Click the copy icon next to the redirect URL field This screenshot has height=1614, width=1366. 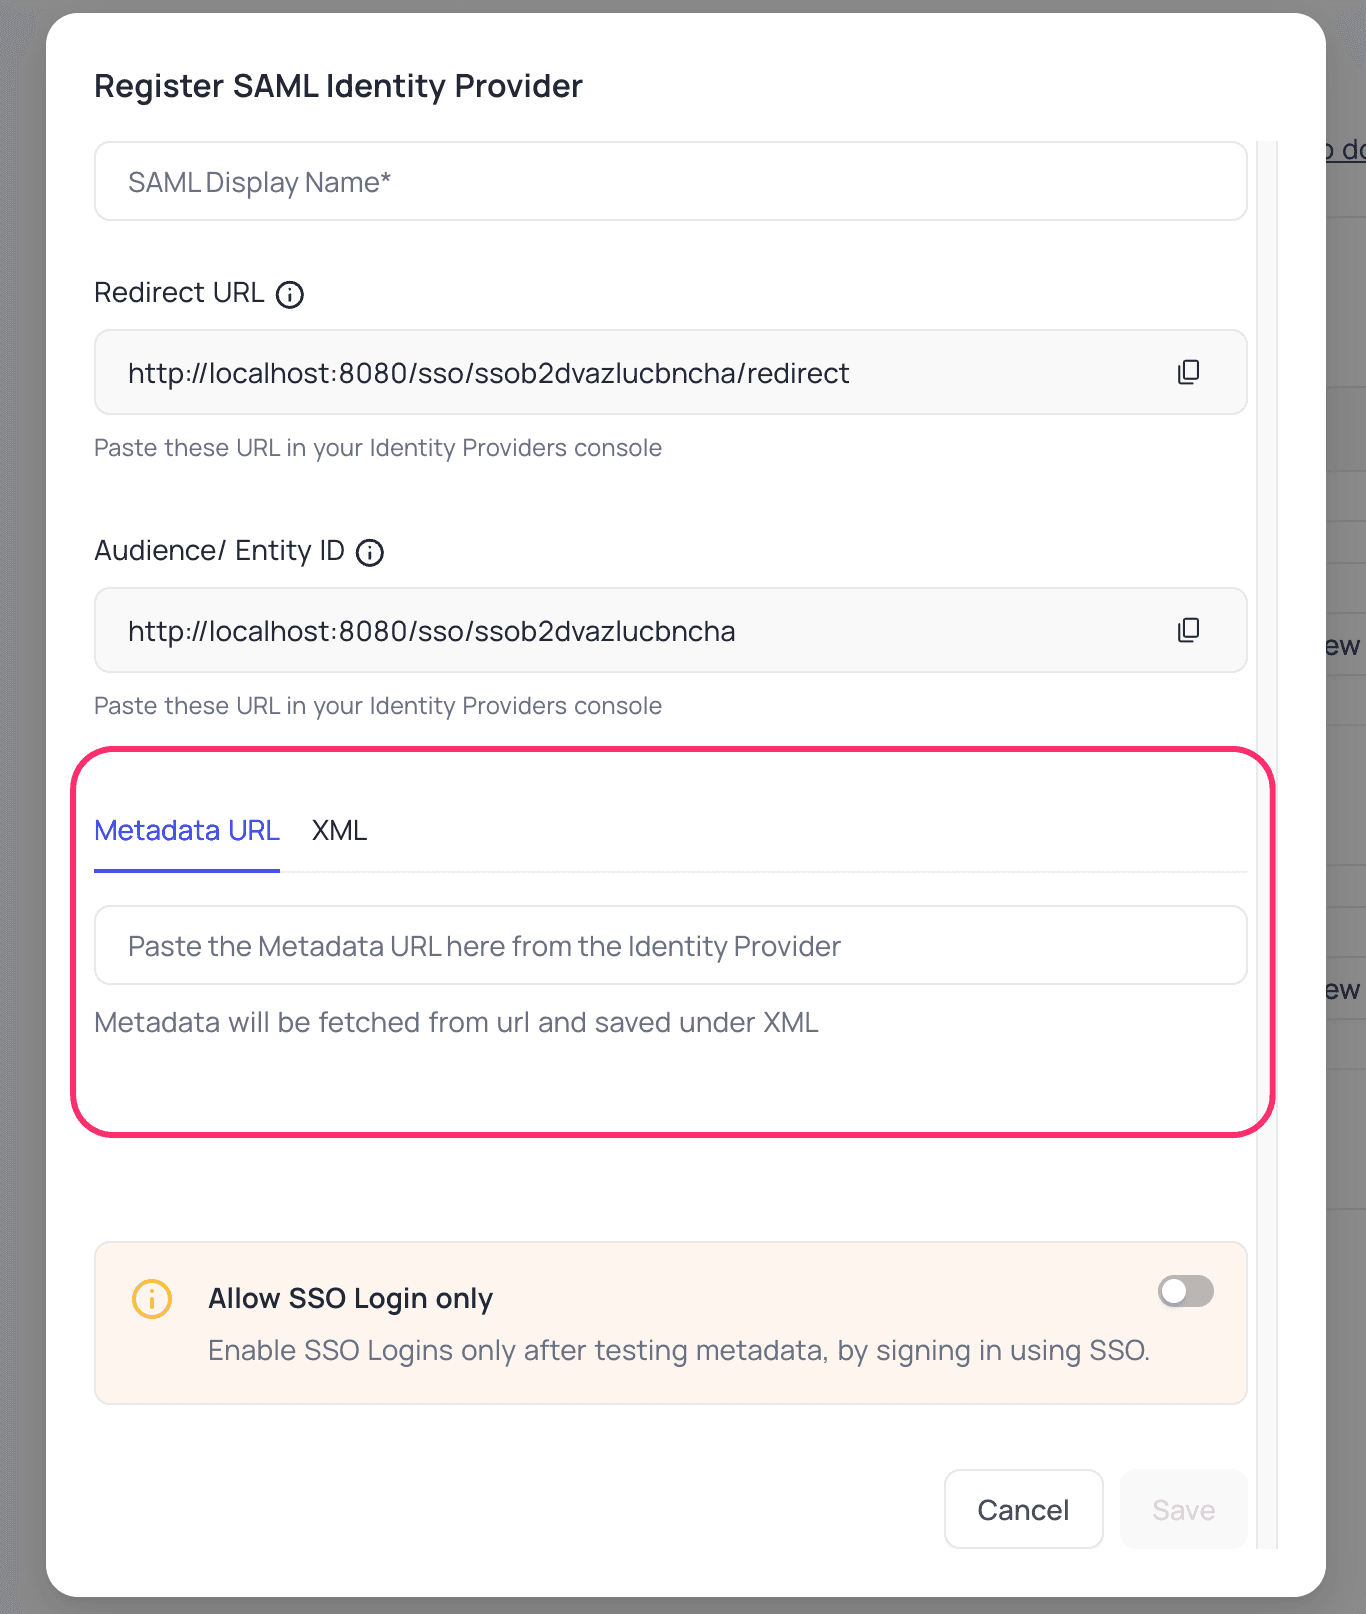(1188, 371)
